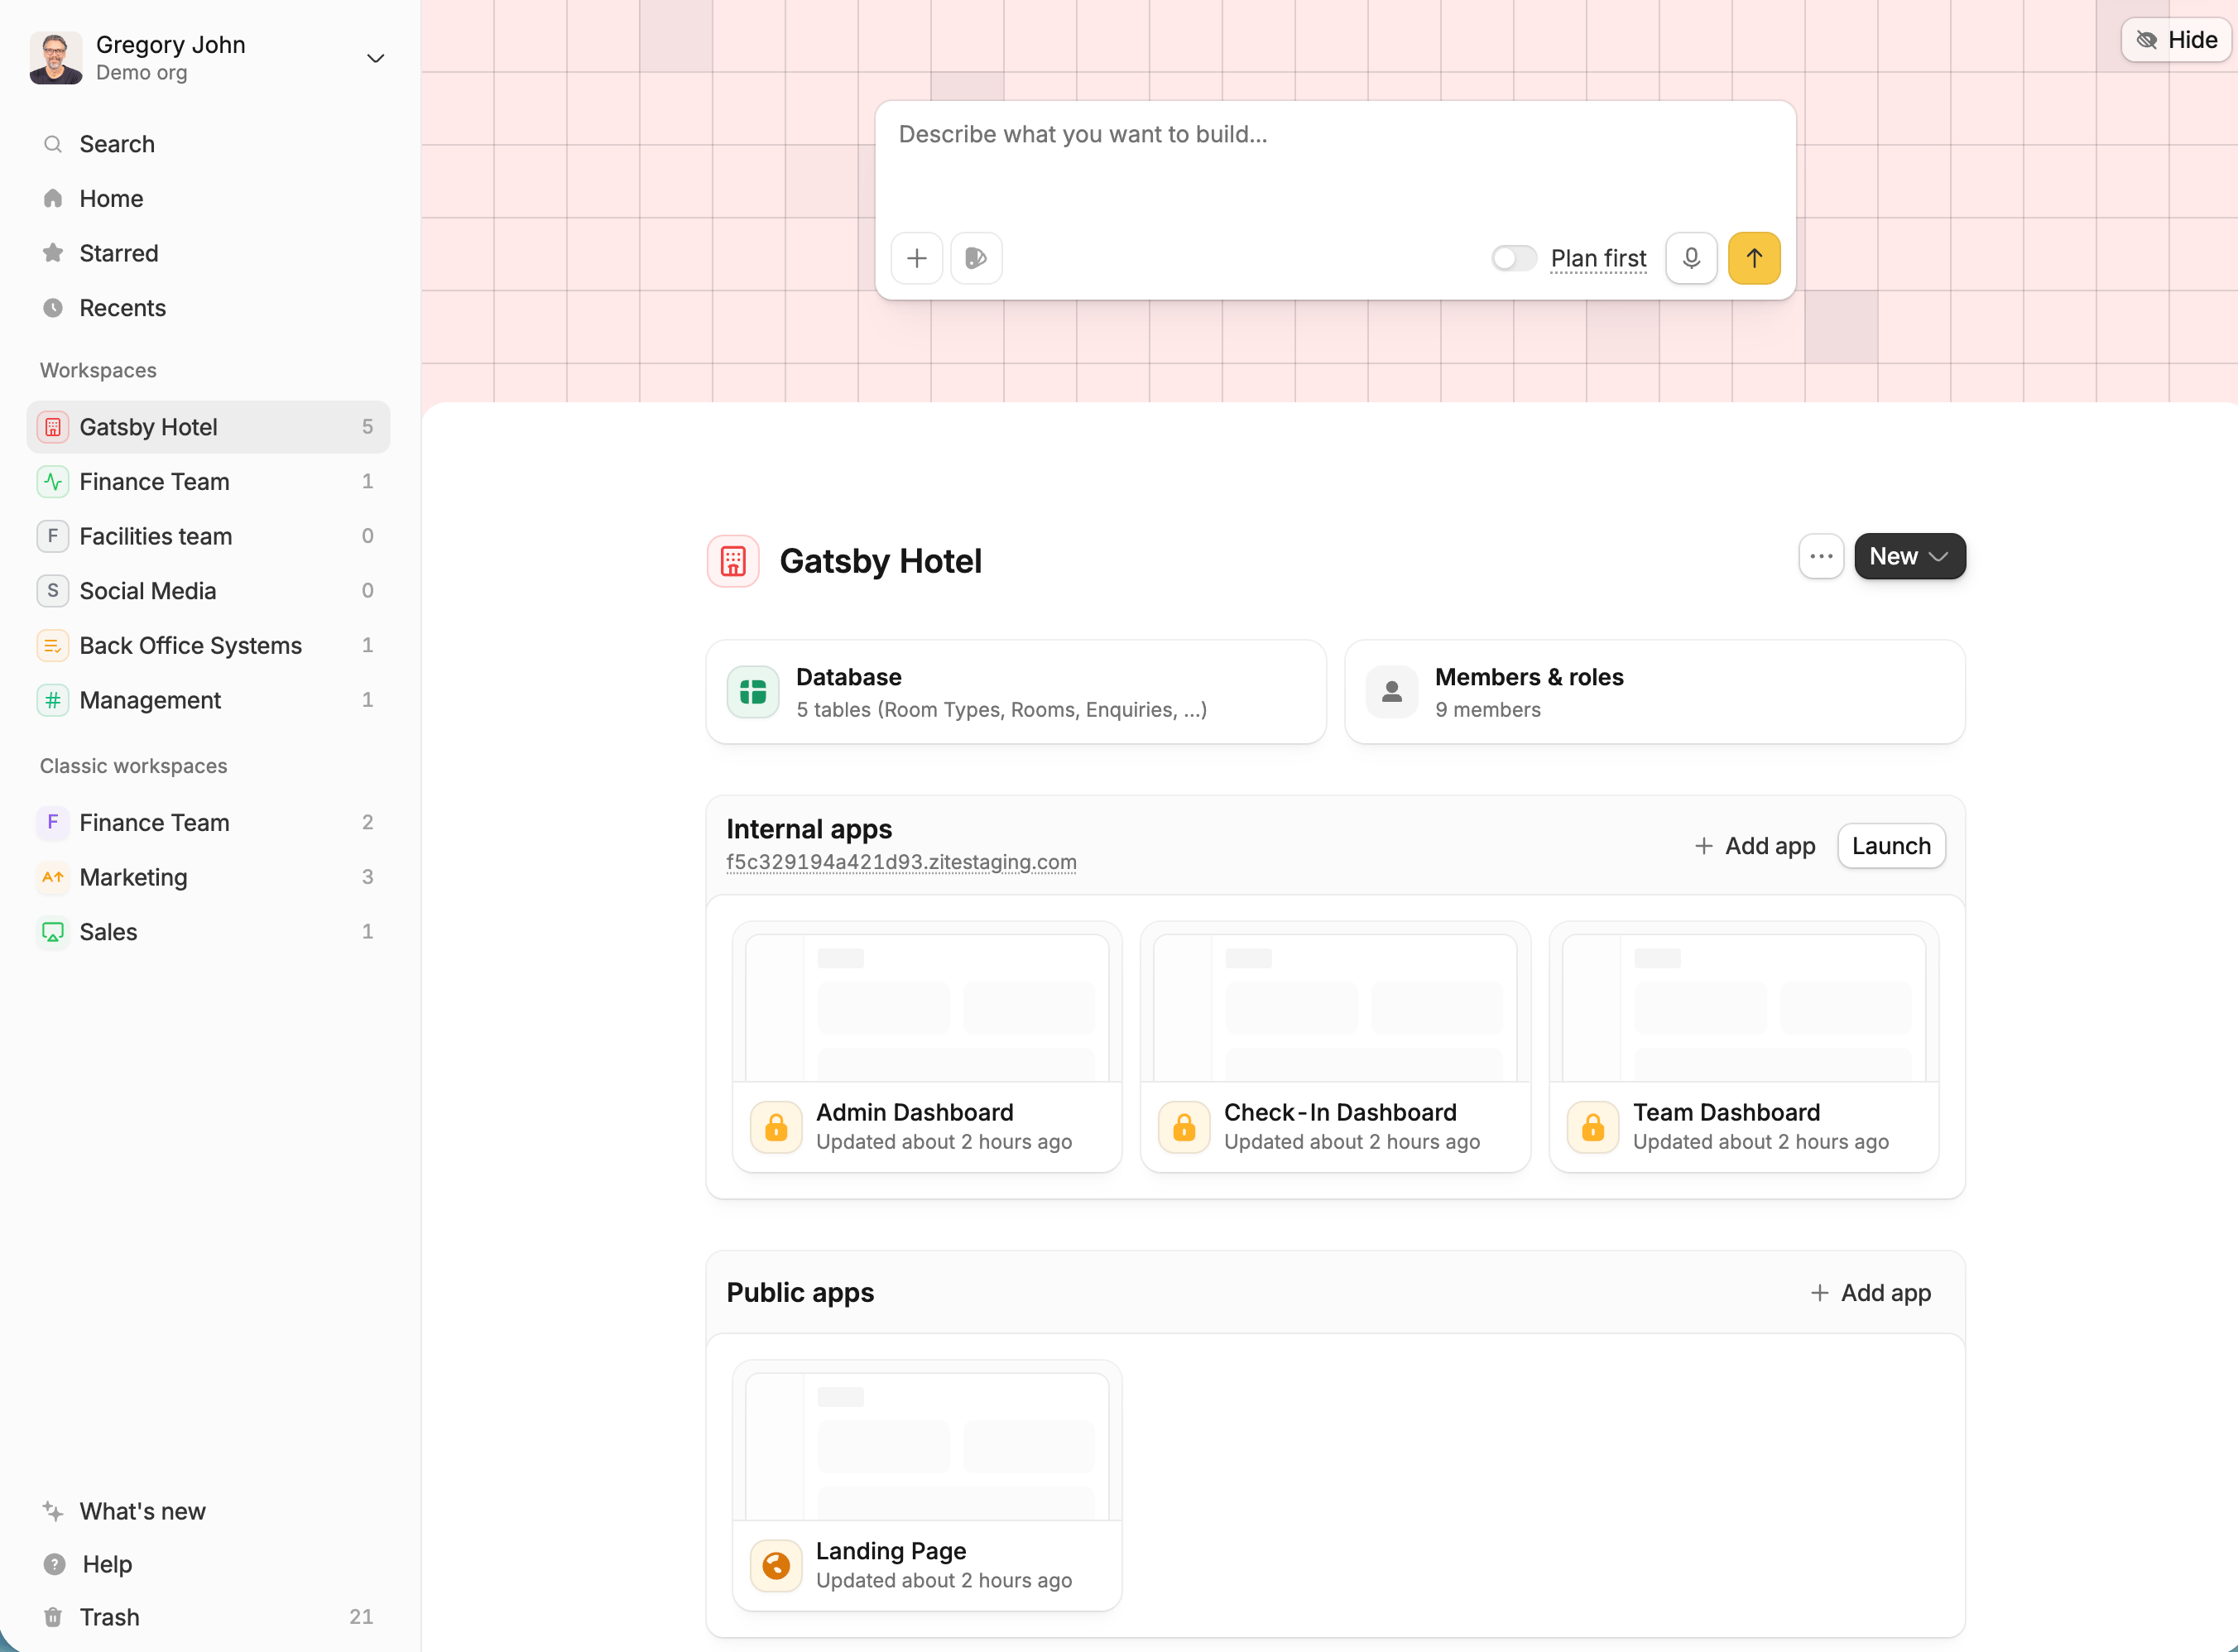Click the design style icon beside the plus
Image resolution: width=2238 pixels, height=1652 pixels.
click(976, 259)
